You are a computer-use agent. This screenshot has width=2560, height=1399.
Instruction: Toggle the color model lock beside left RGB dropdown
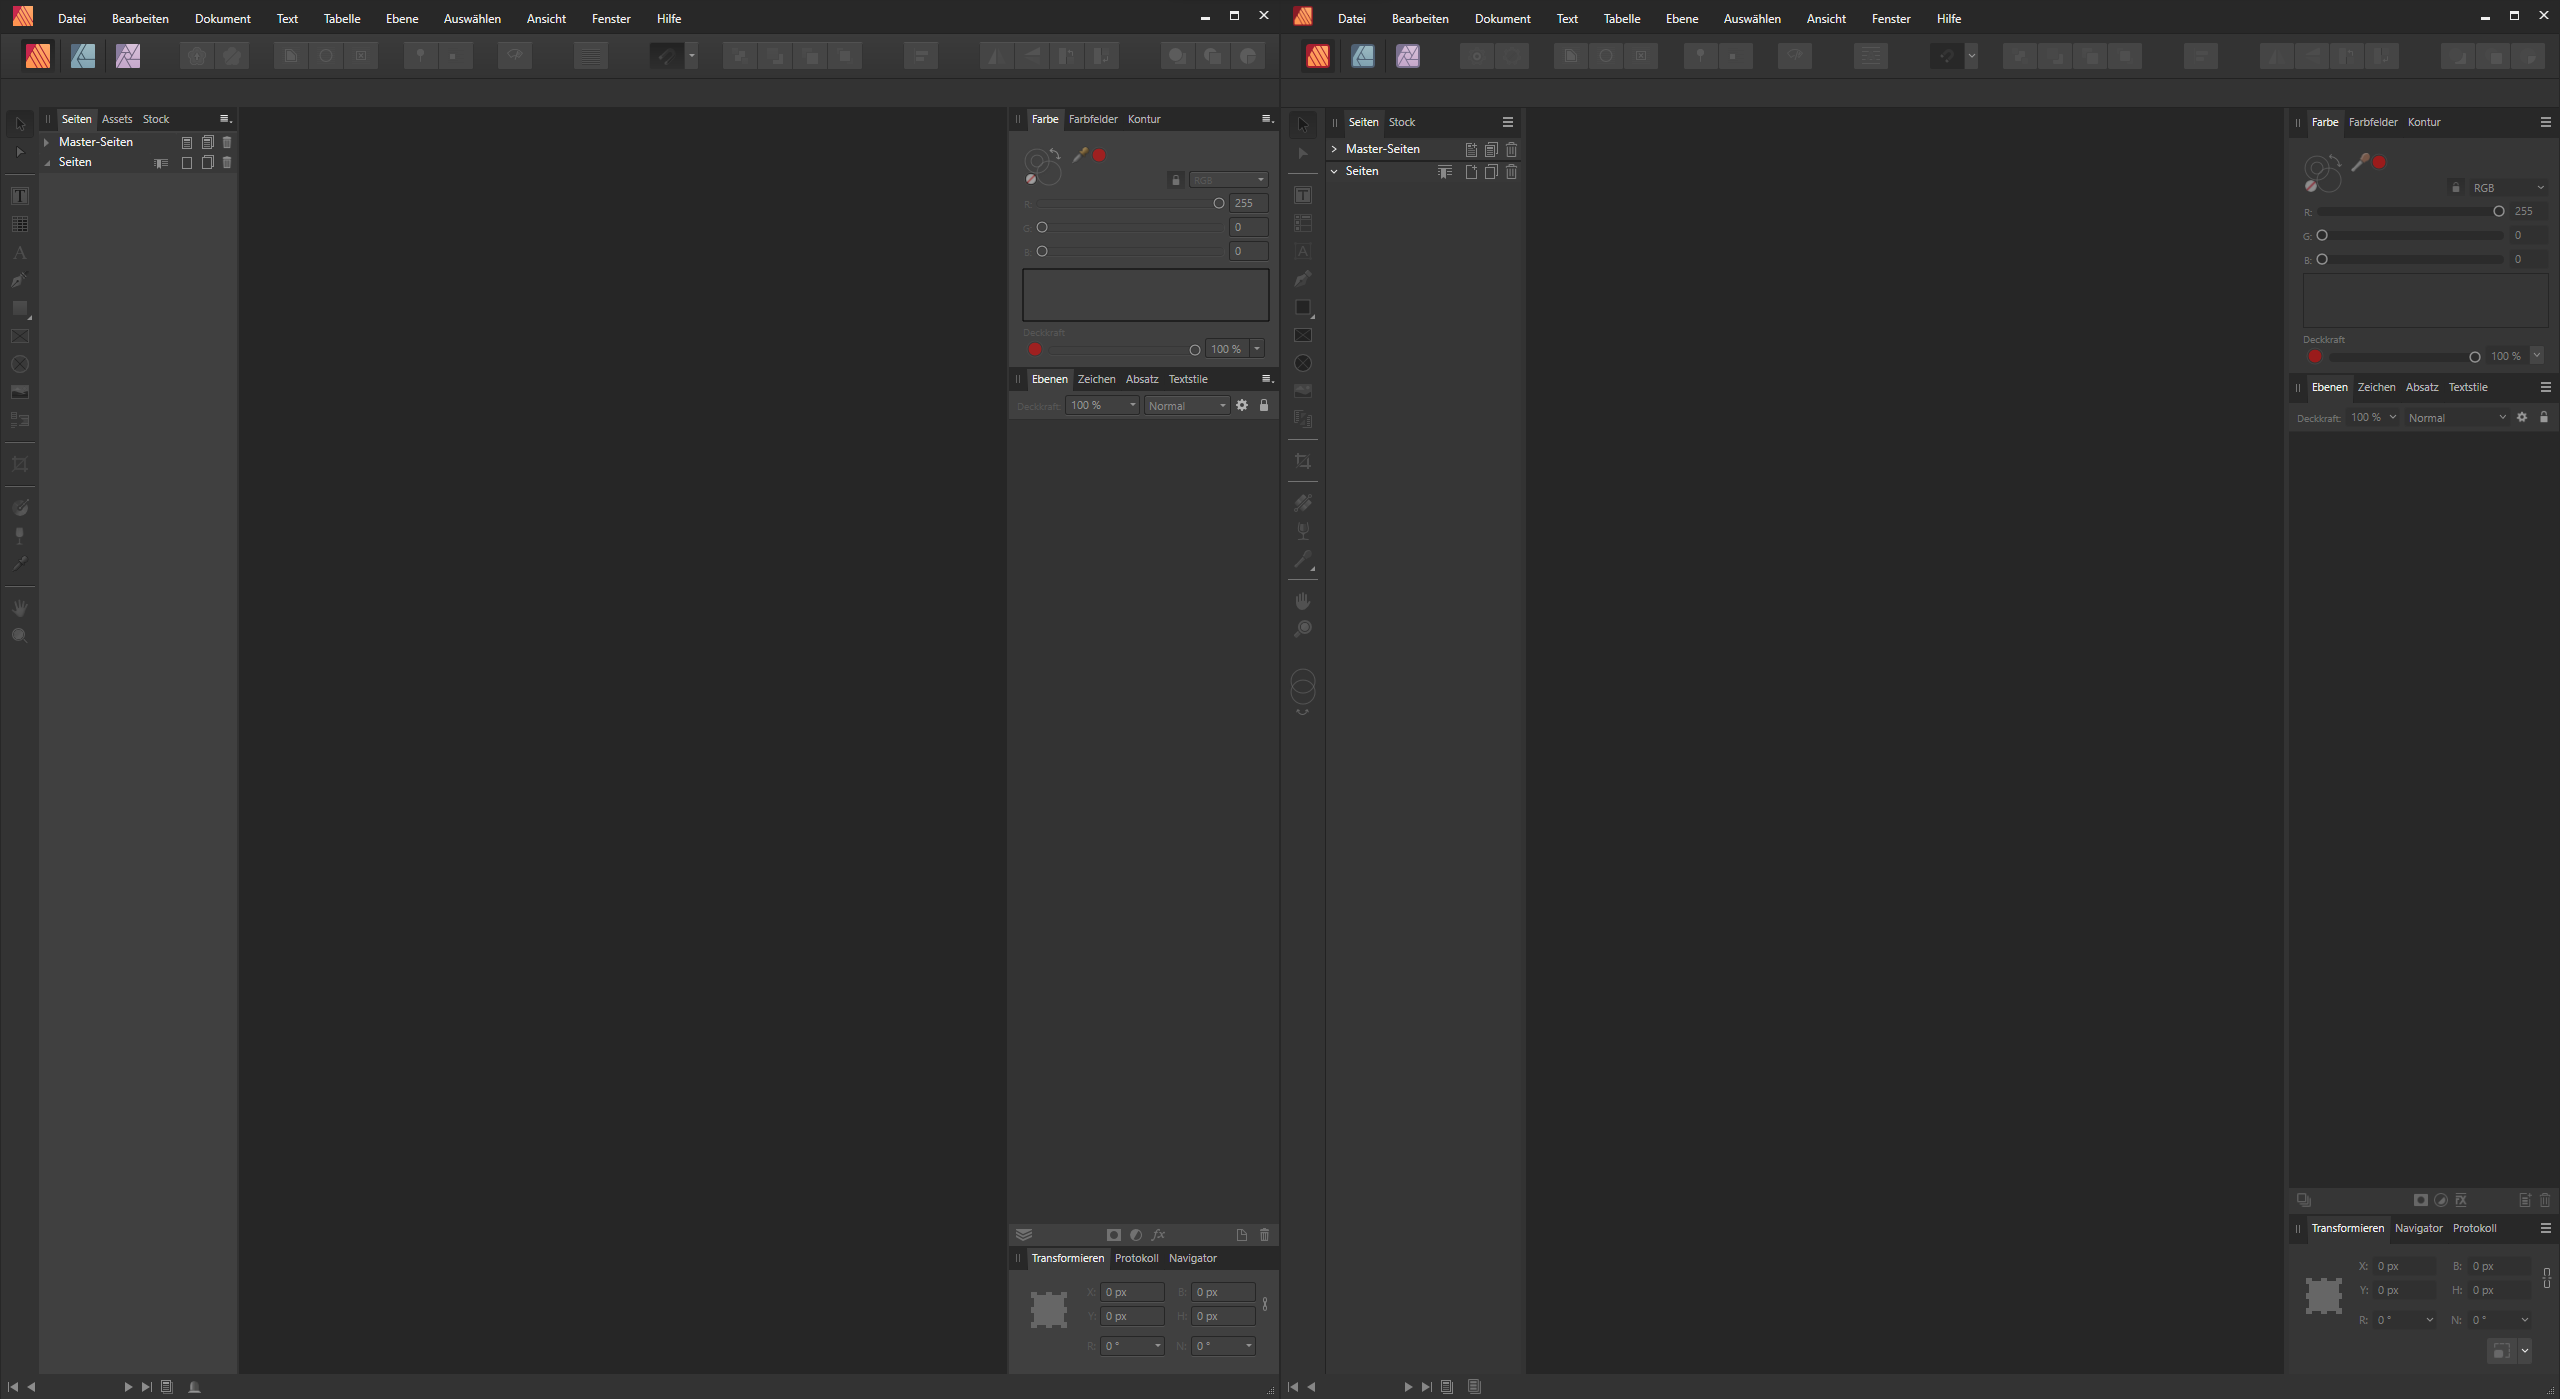pyautogui.click(x=1176, y=180)
